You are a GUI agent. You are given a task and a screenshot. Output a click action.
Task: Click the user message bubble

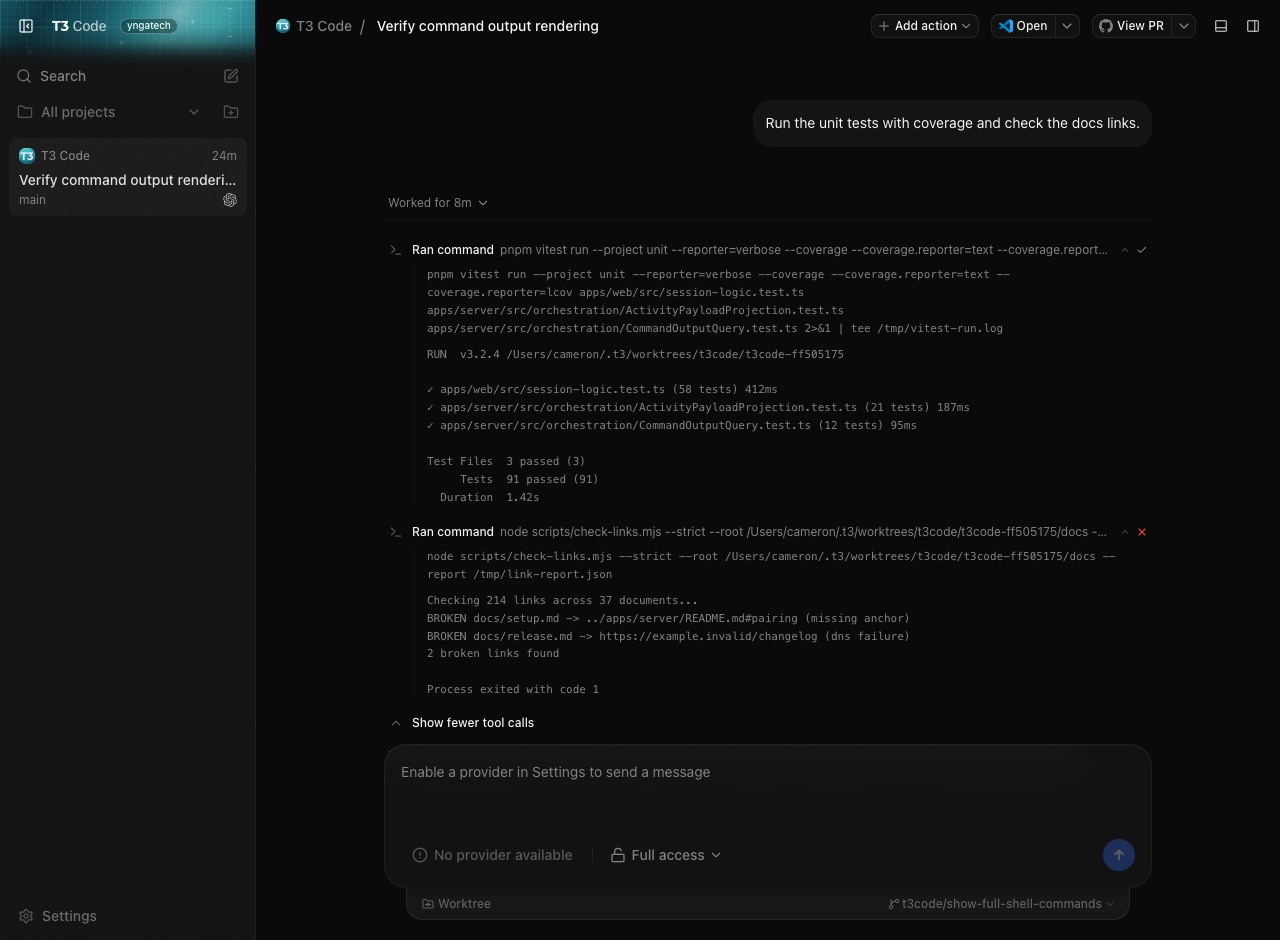pyautogui.click(x=952, y=123)
